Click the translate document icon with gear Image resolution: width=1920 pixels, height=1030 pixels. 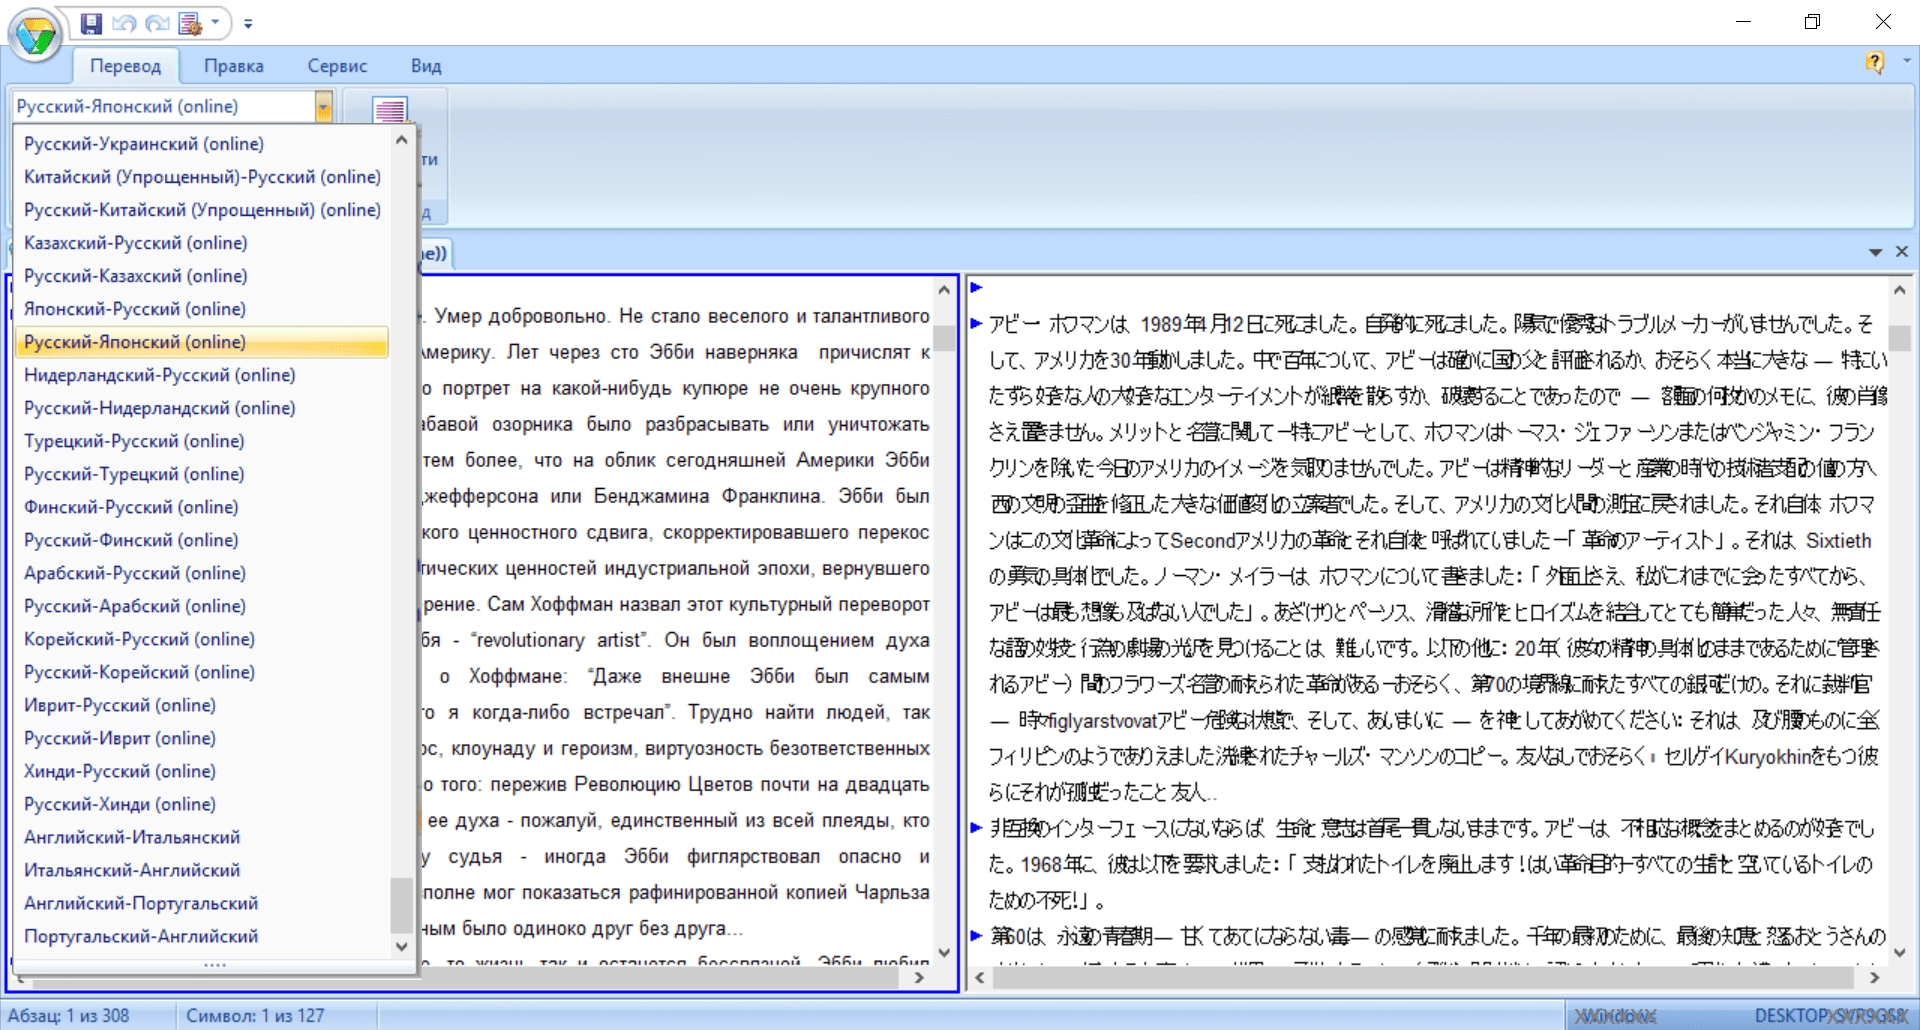click(190, 23)
